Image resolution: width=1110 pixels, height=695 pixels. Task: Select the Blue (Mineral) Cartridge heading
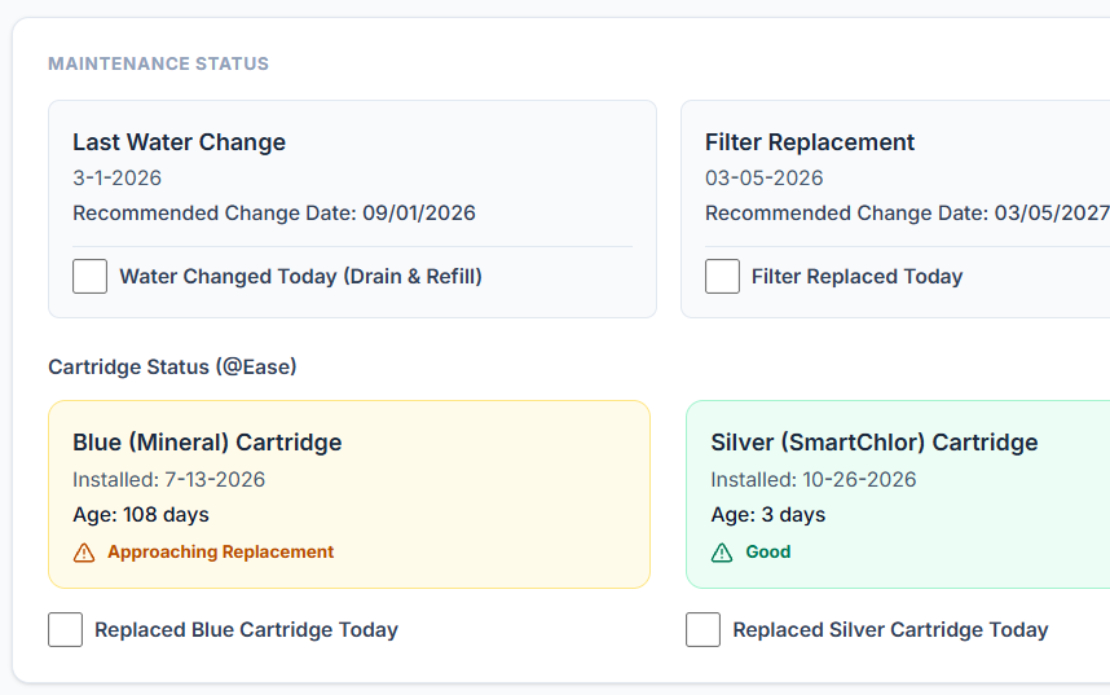(x=207, y=442)
